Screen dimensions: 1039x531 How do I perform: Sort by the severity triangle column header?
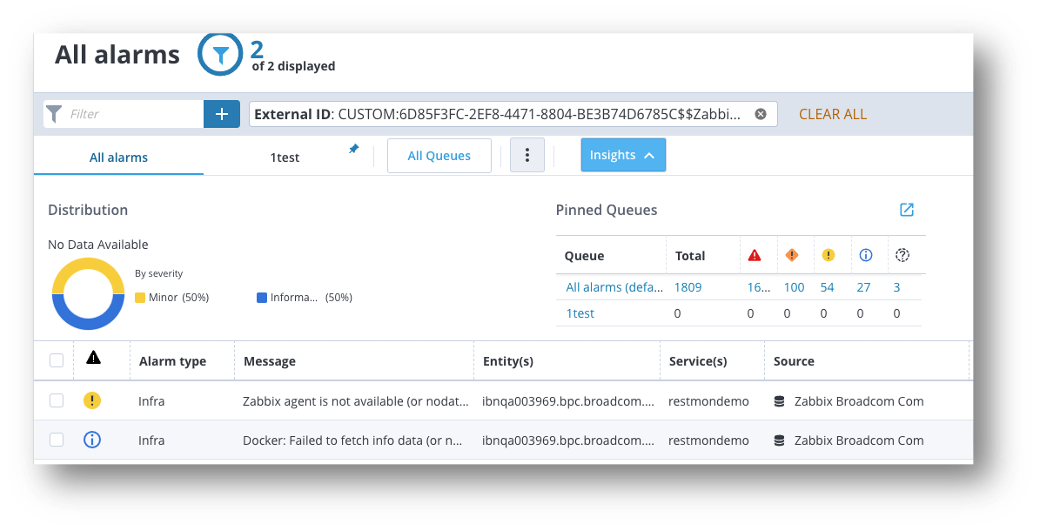[x=93, y=358]
